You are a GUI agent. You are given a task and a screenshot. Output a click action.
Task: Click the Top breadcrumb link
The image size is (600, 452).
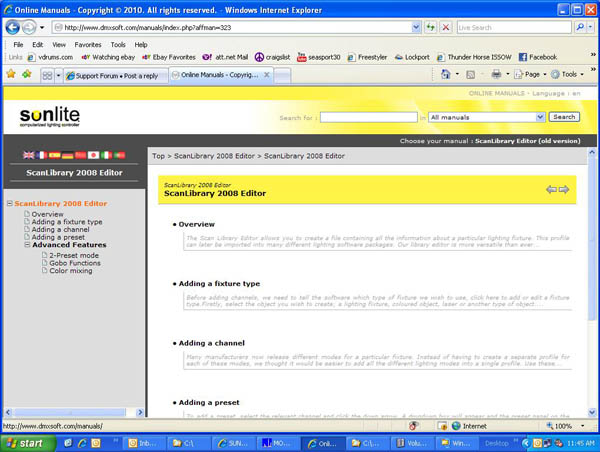158,156
